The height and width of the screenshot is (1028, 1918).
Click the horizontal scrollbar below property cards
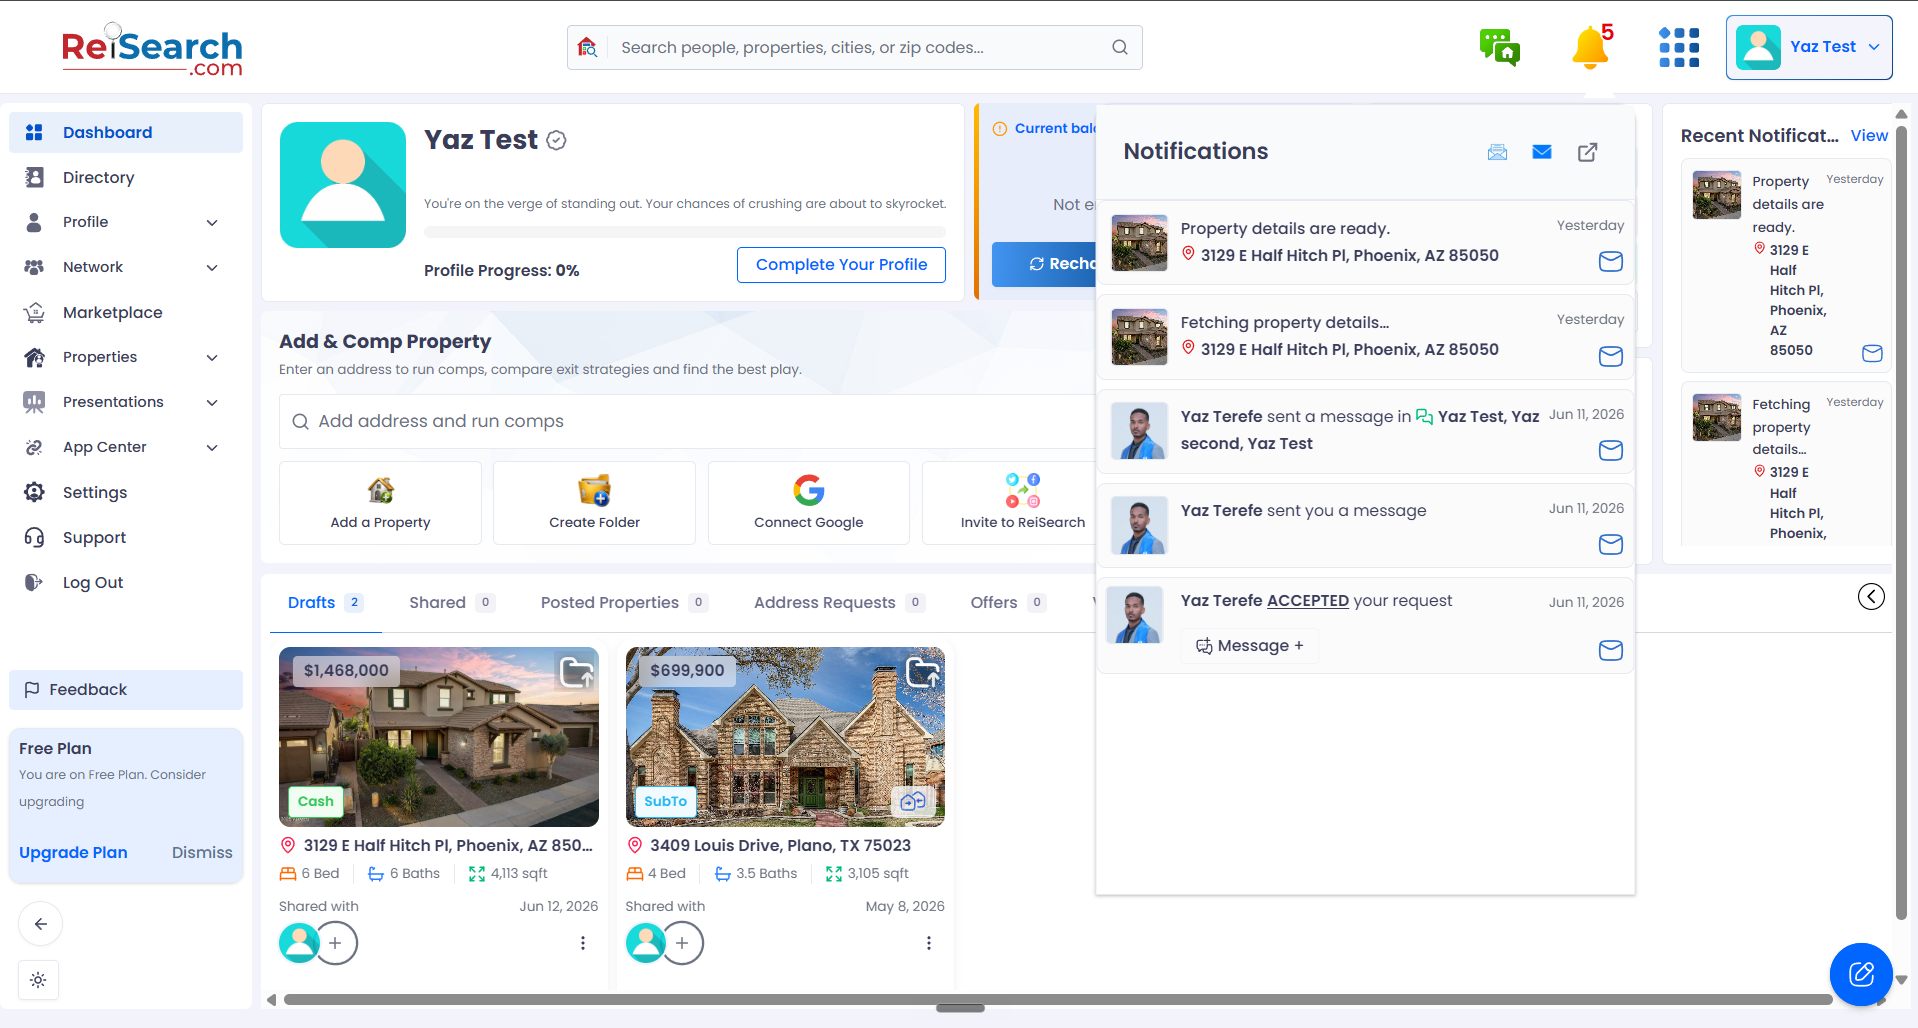coord(1057,999)
